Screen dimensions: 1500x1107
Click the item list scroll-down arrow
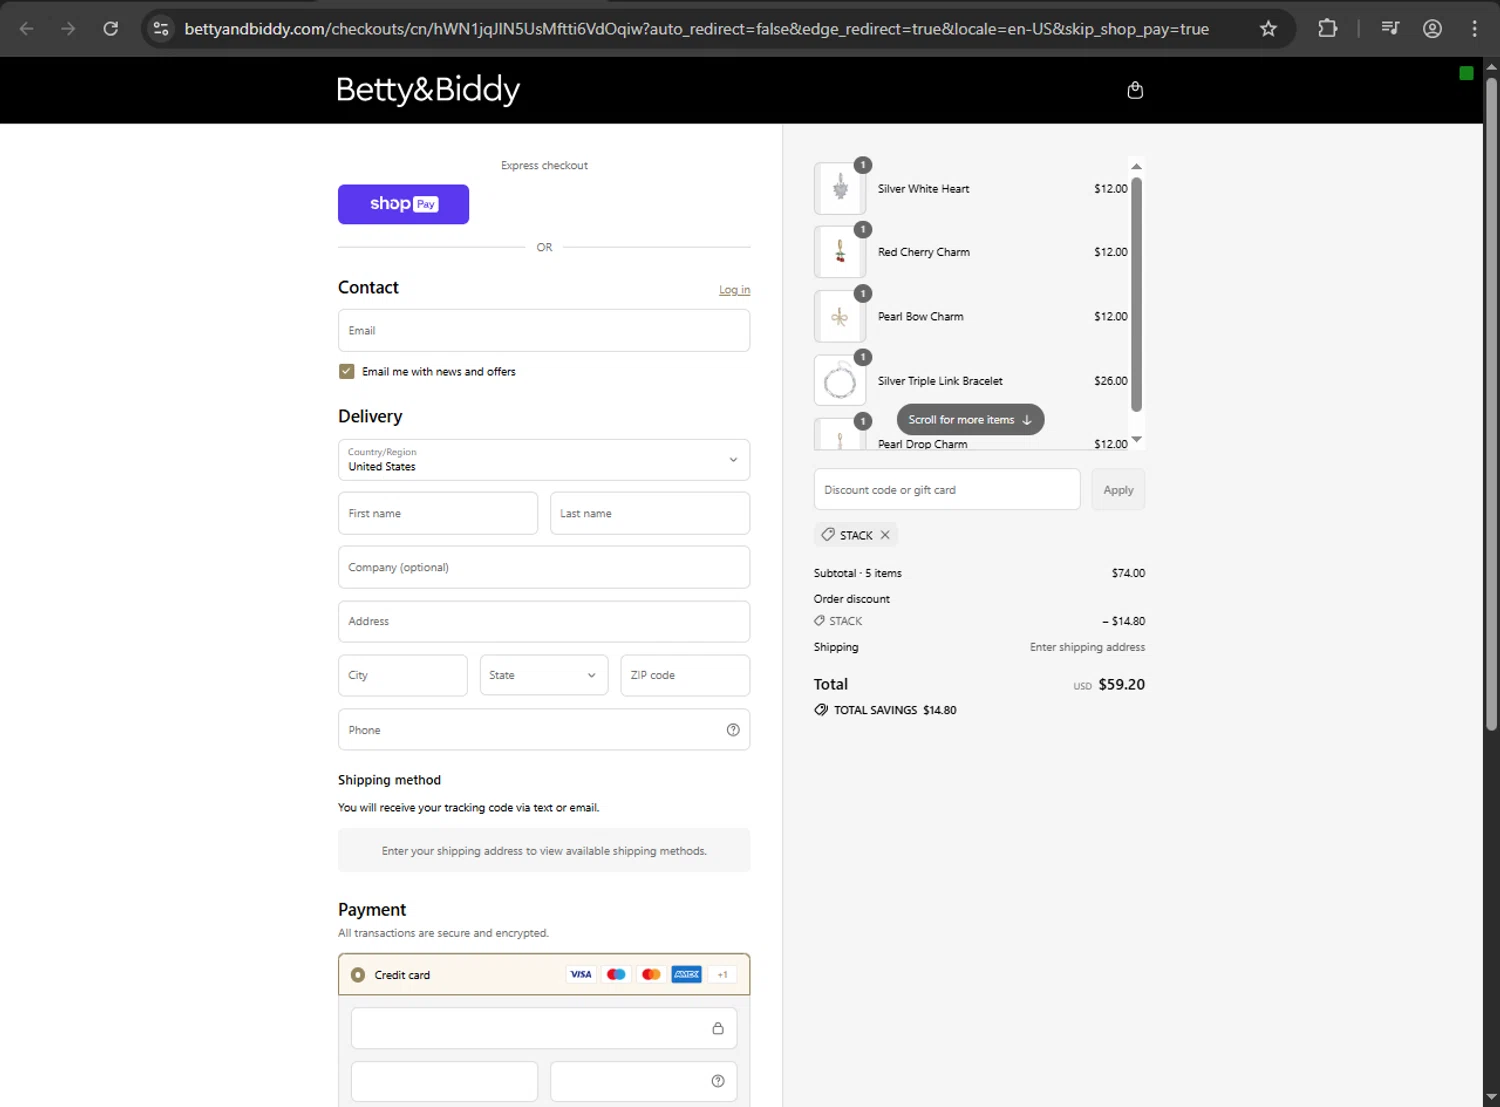coord(1136,440)
